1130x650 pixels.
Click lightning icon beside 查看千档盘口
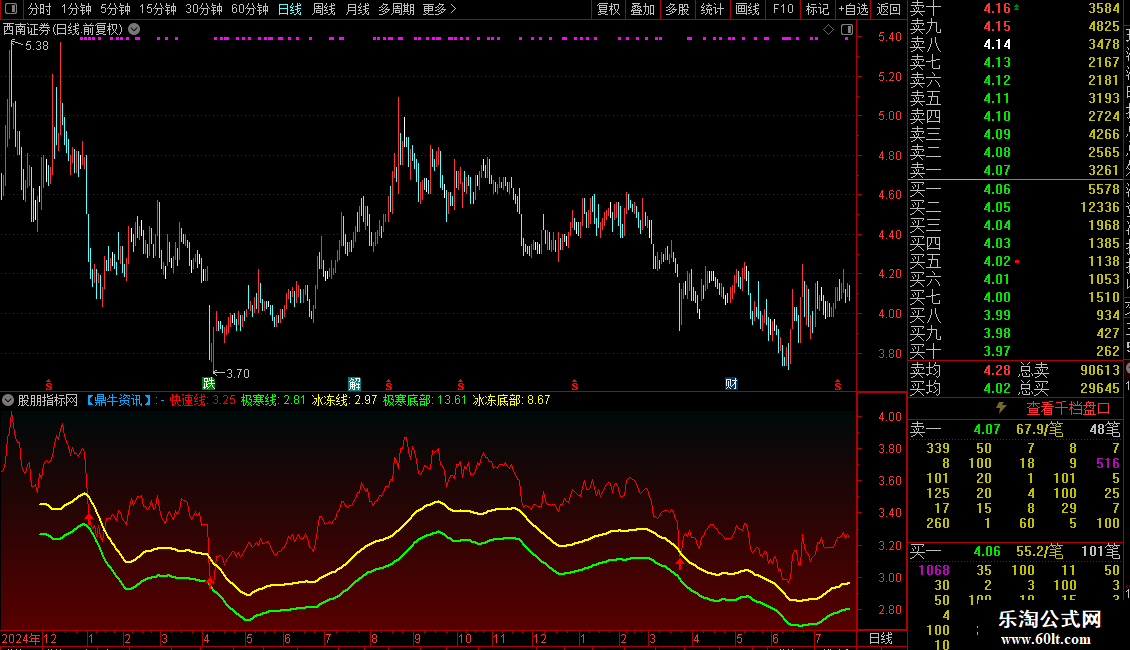(x=1001, y=408)
